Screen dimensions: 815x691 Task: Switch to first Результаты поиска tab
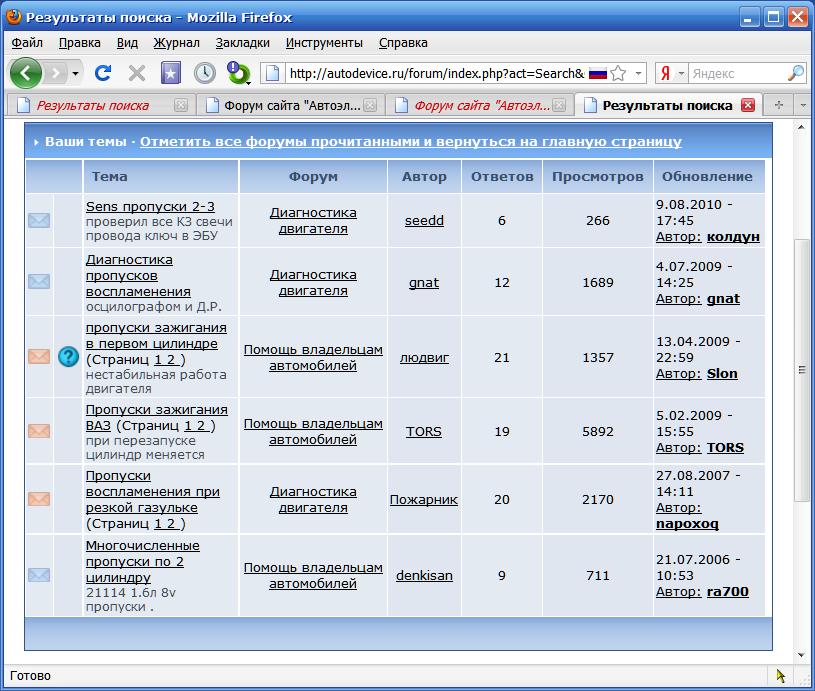(x=101, y=106)
